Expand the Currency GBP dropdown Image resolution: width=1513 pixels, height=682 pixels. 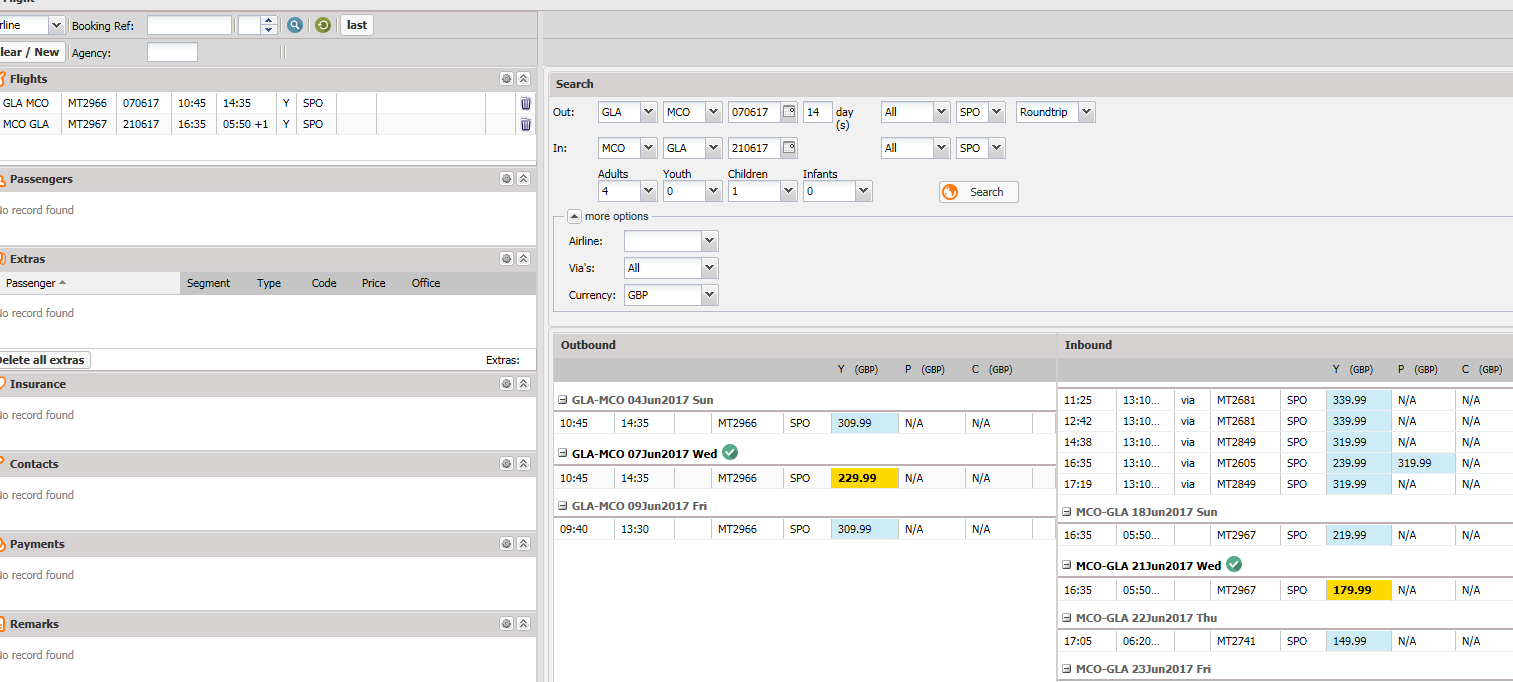coord(709,295)
